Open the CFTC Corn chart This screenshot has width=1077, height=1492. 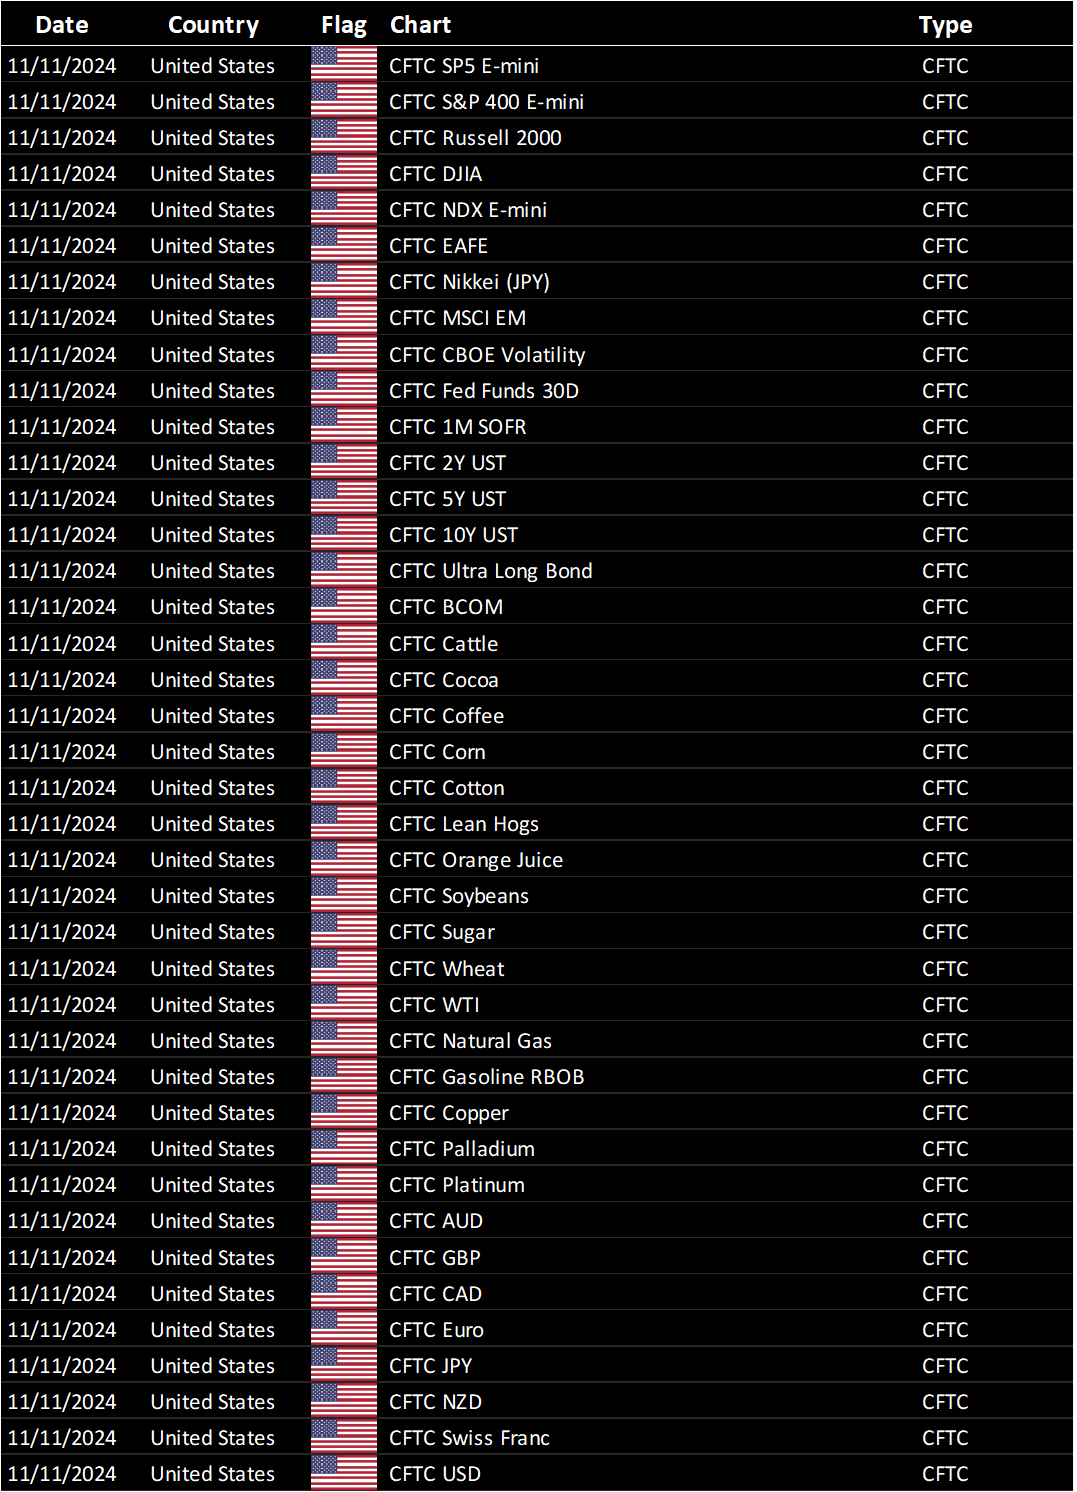click(x=438, y=751)
